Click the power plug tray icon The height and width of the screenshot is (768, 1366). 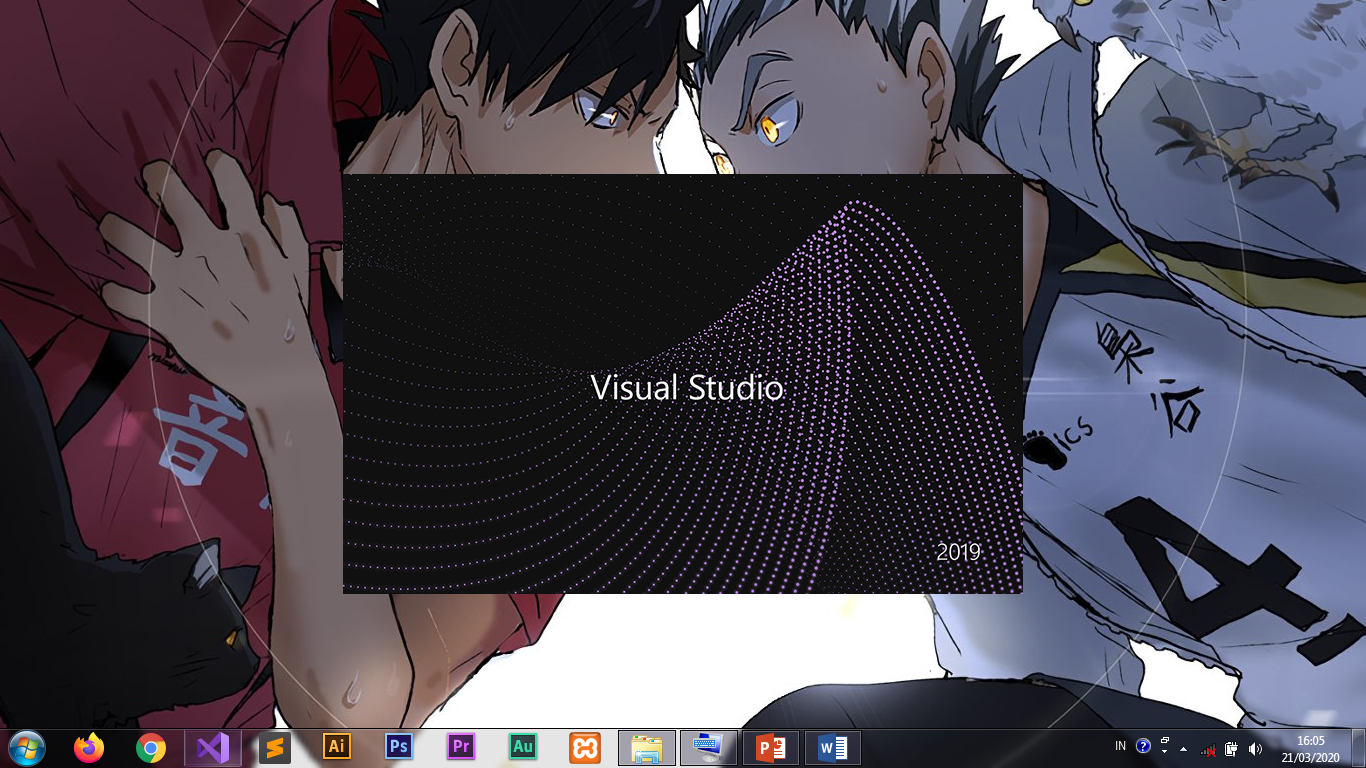coord(1232,748)
